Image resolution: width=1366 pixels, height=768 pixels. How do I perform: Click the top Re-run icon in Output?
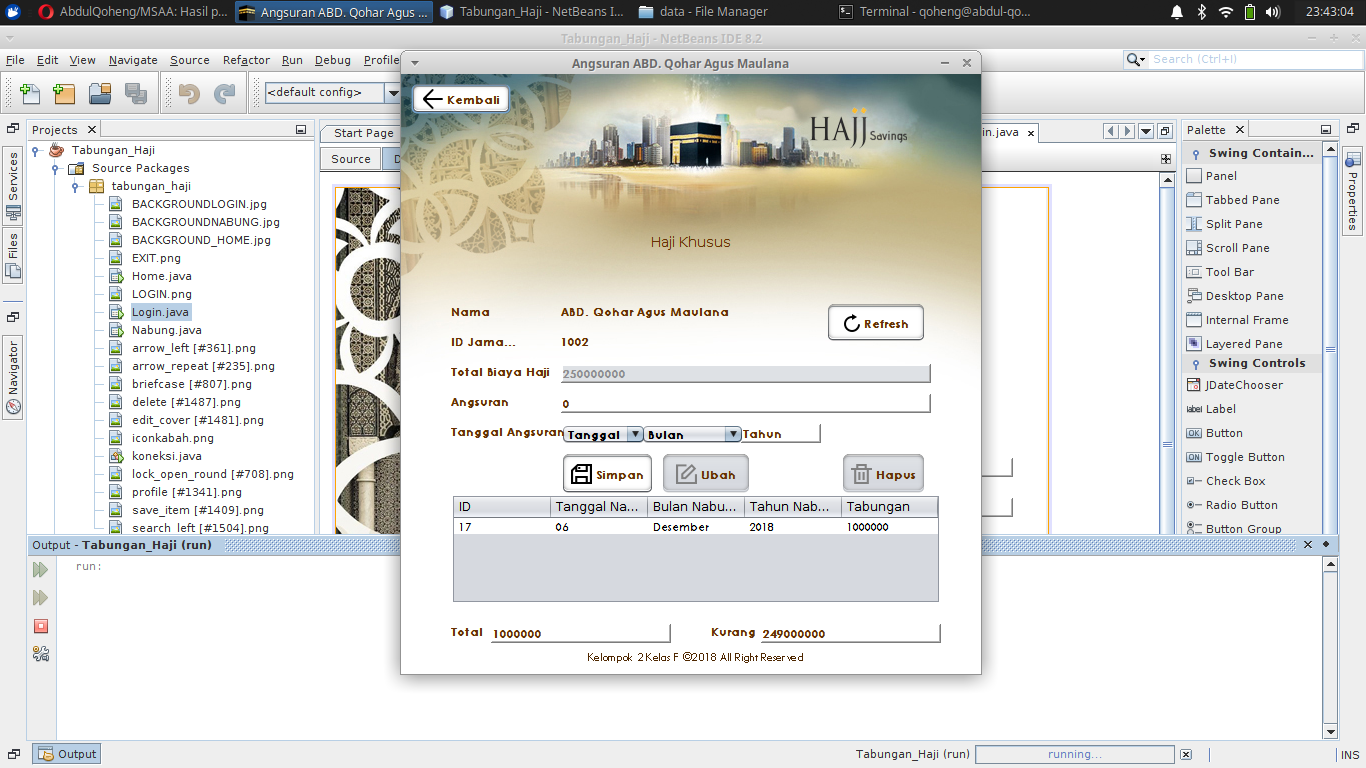tap(41, 569)
